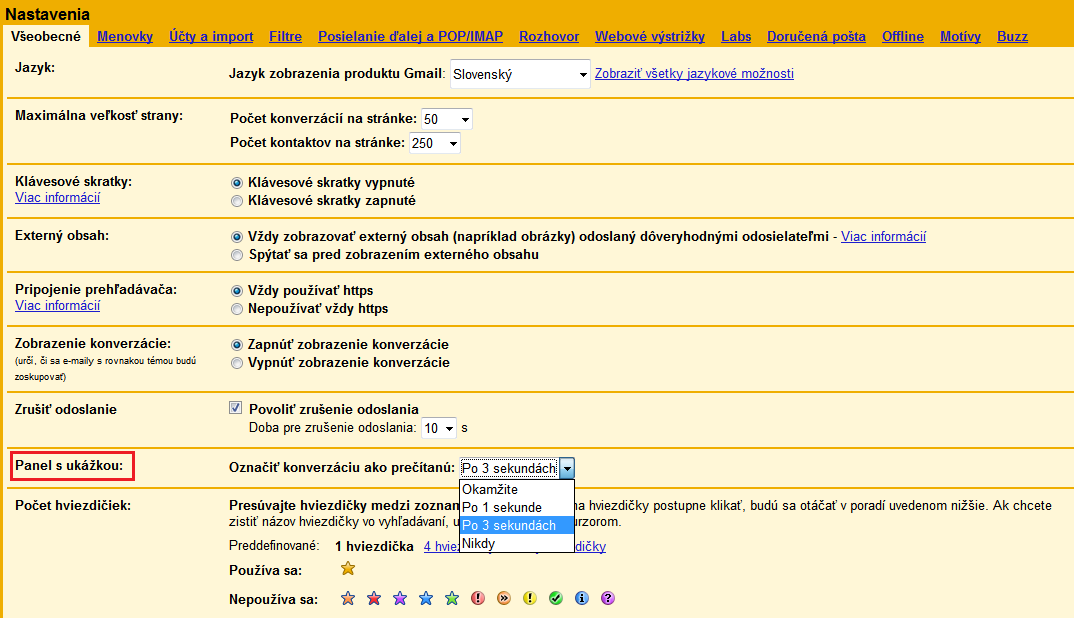The height and width of the screenshot is (618, 1074).
Task: Switch to the Všeobecné tab
Action: pyautogui.click(x=46, y=36)
